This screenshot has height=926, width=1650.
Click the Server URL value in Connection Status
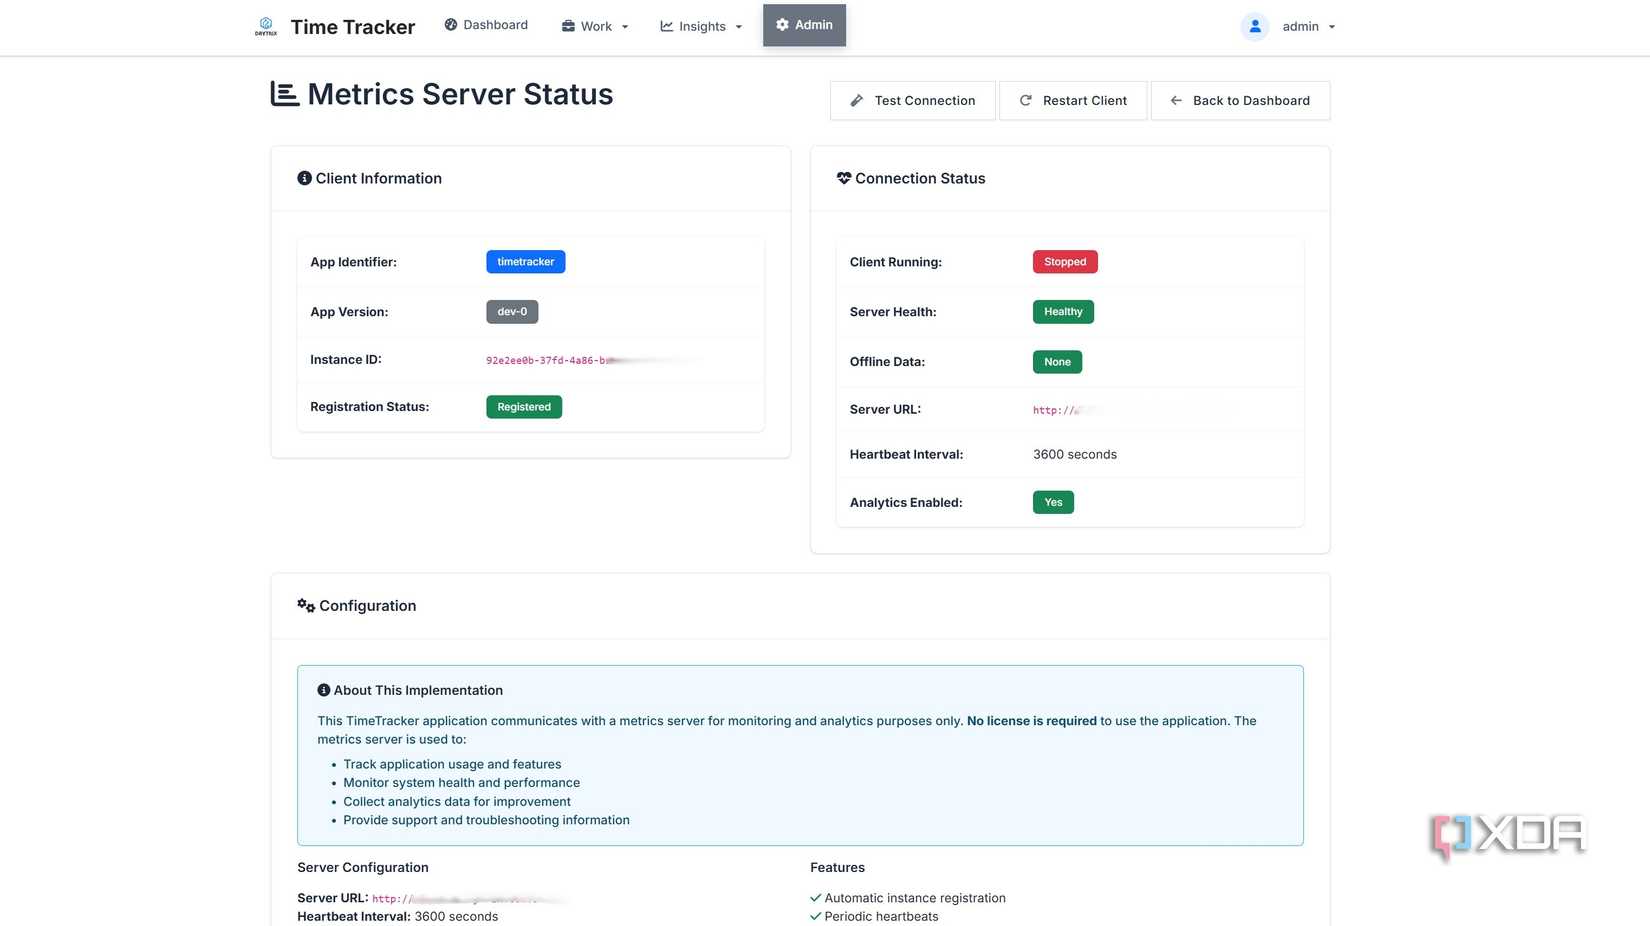(x=1066, y=410)
